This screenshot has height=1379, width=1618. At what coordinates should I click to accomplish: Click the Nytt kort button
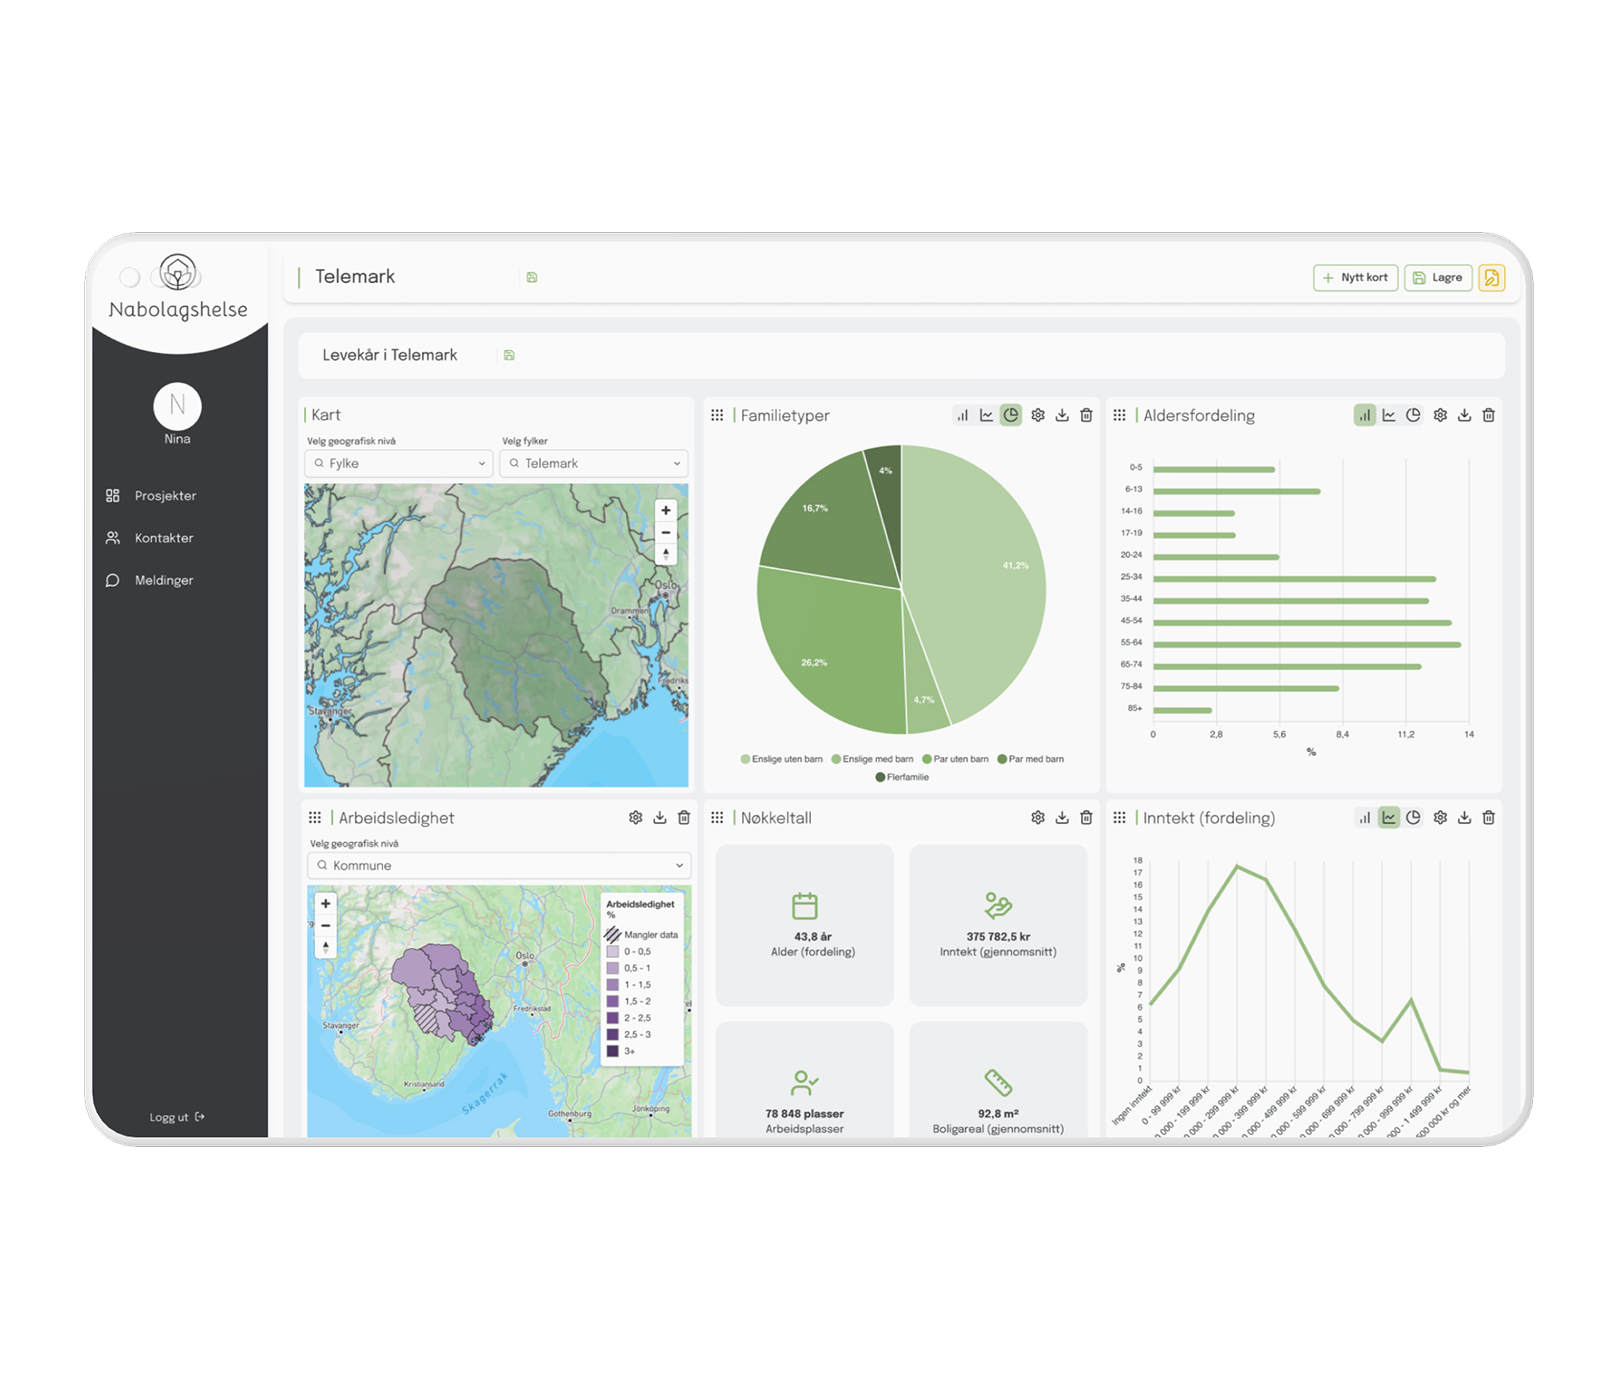click(x=1355, y=278)
